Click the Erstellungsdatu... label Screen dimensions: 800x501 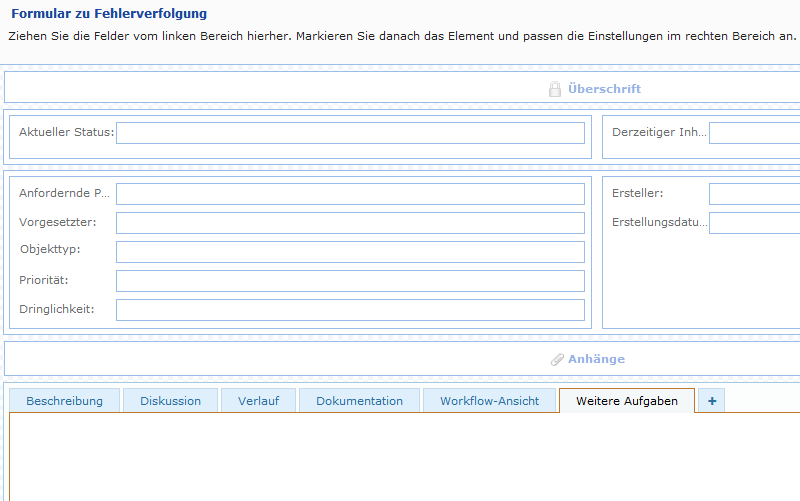pyautogui.click(x=660, y=222)
